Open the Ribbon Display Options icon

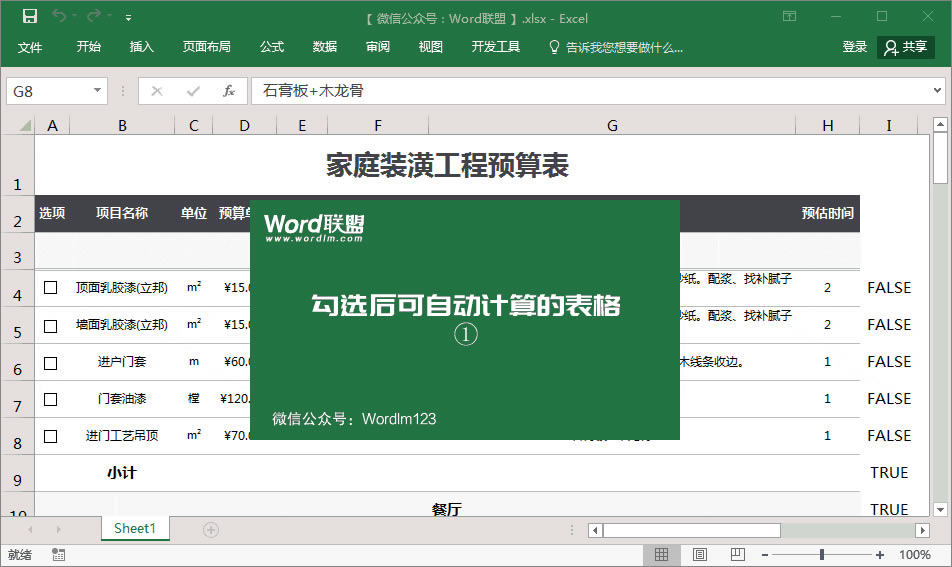click(789, 16)
